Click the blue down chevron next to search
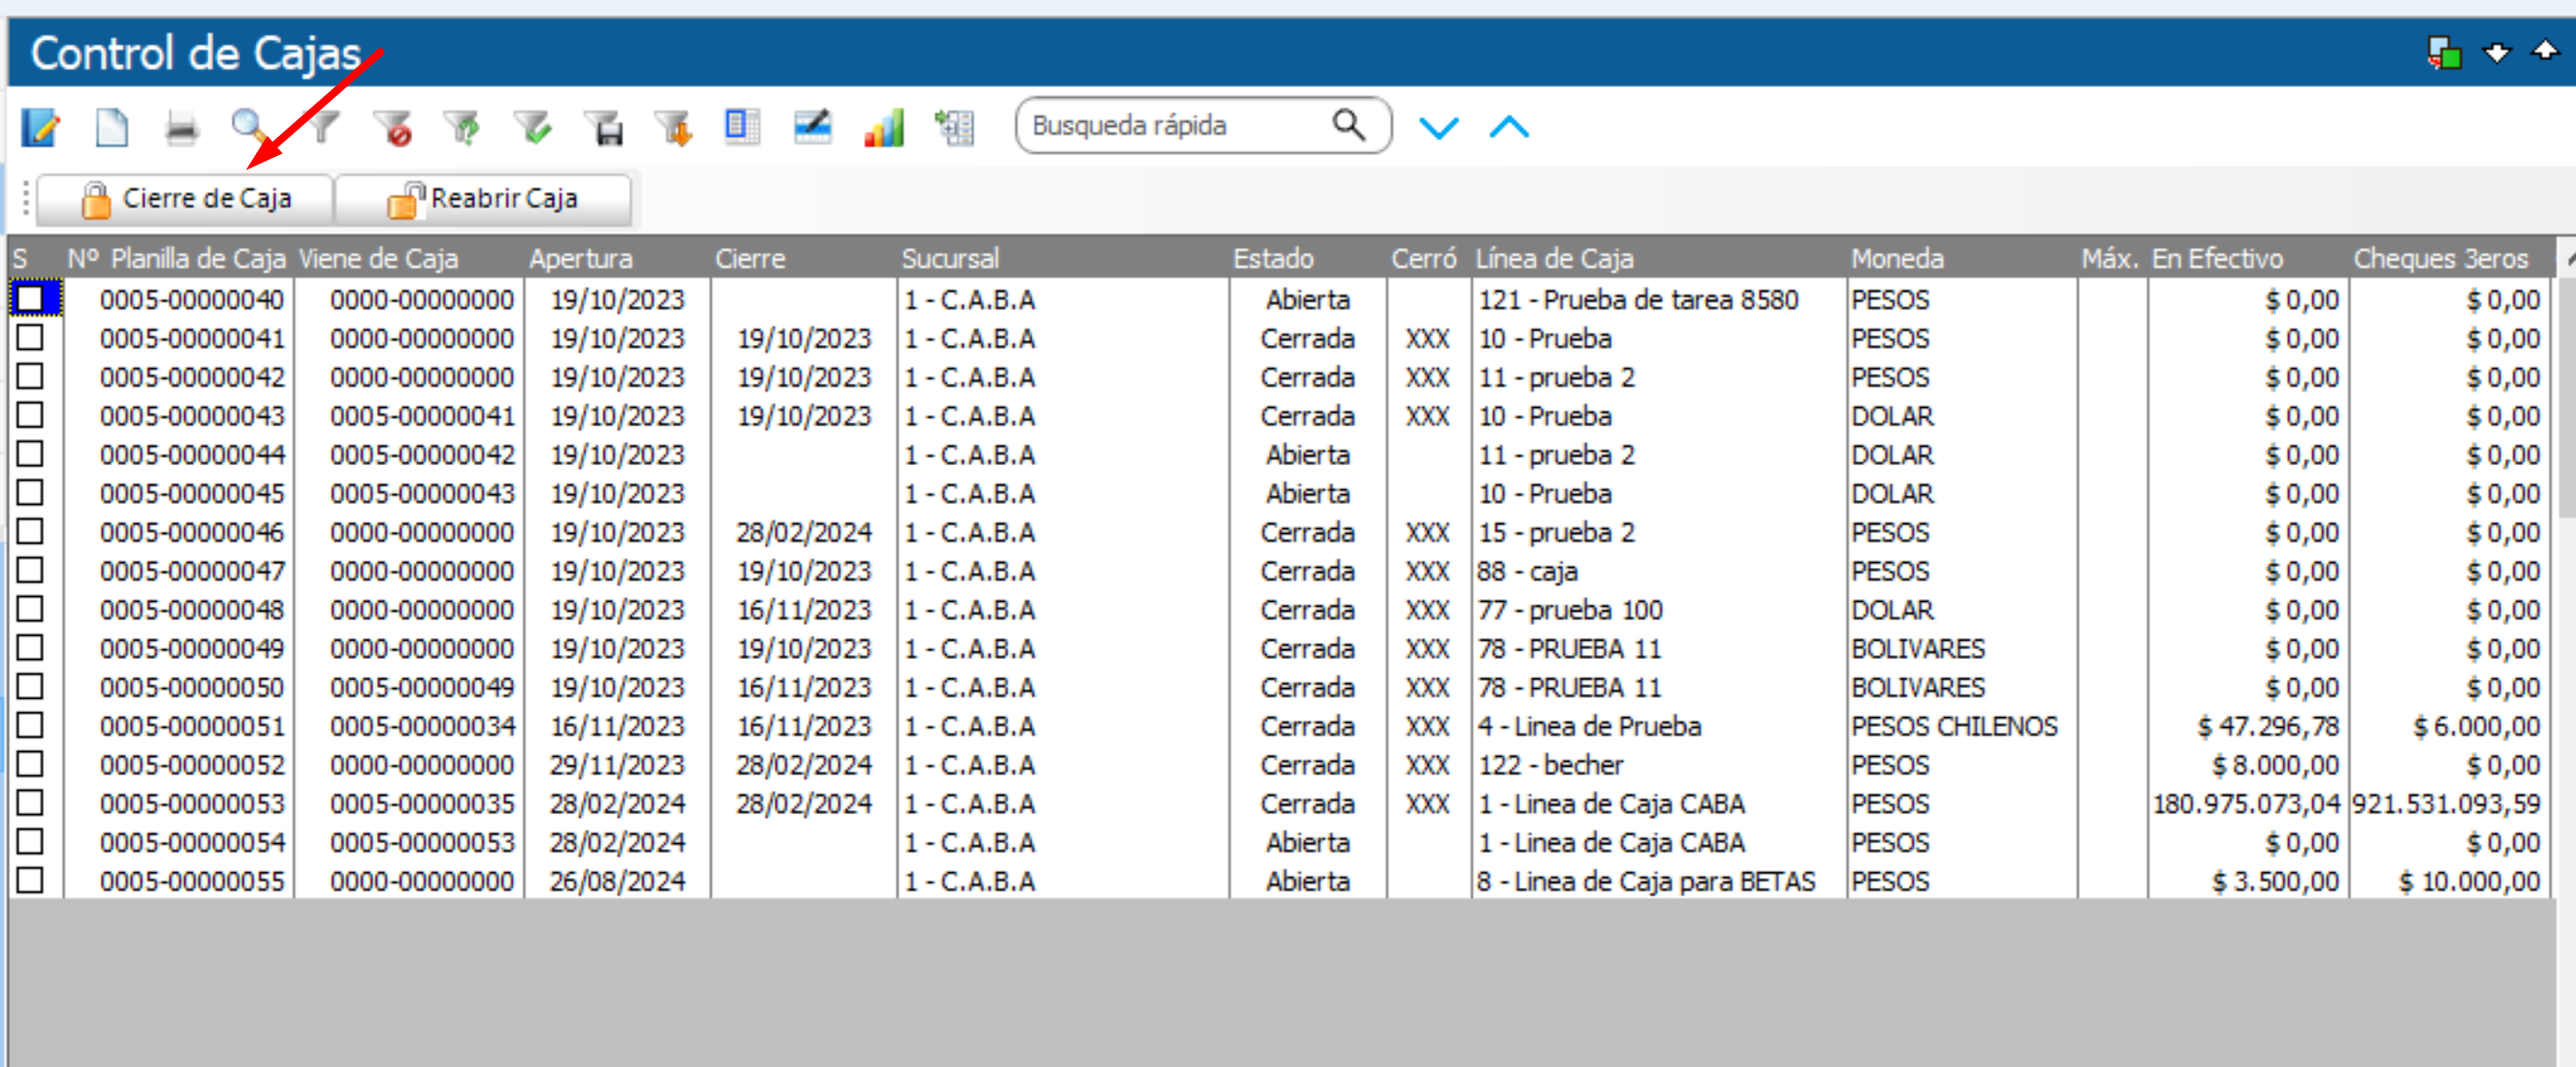This screenshot has height=1067, width=2576. (x=1438, y=128)
